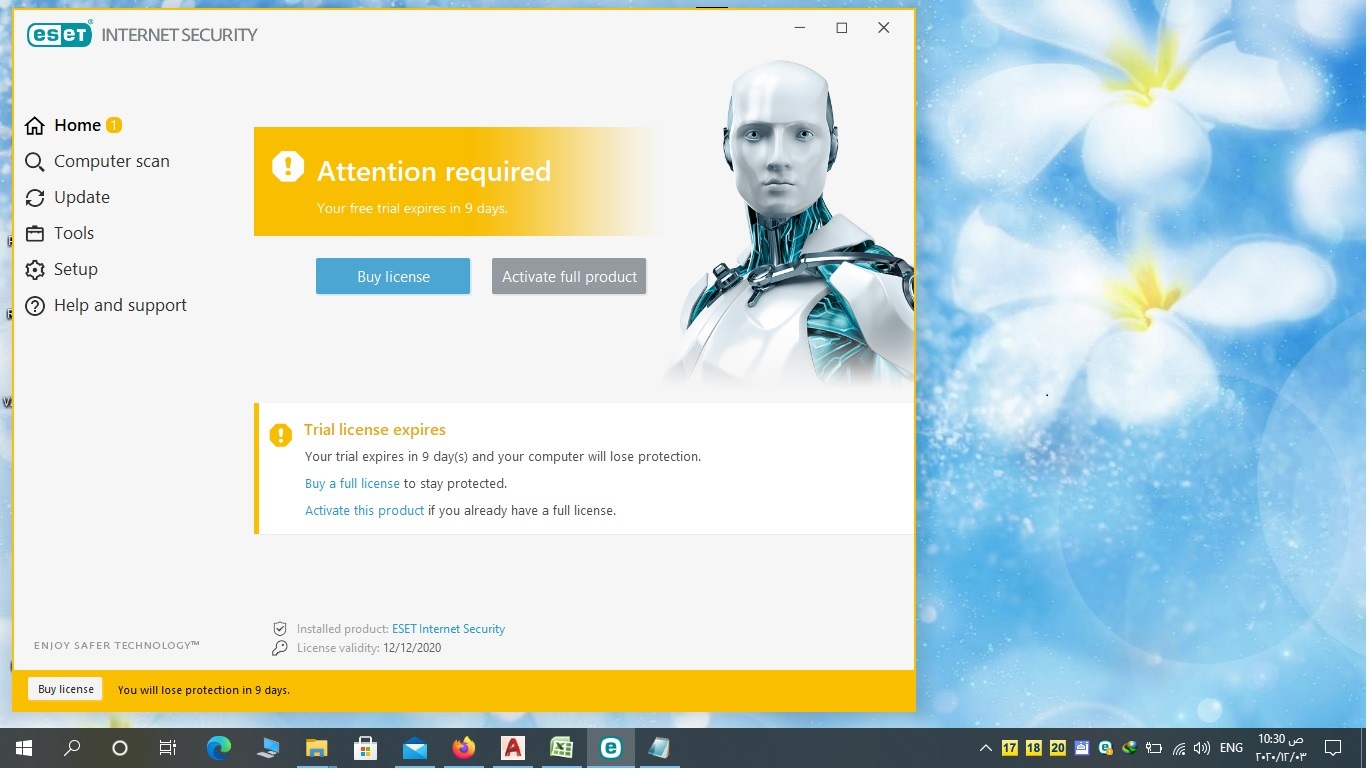Click the ESET tray icon with warning
The width and height of the screenshot is (1370, 770).
click(1105, 748)
